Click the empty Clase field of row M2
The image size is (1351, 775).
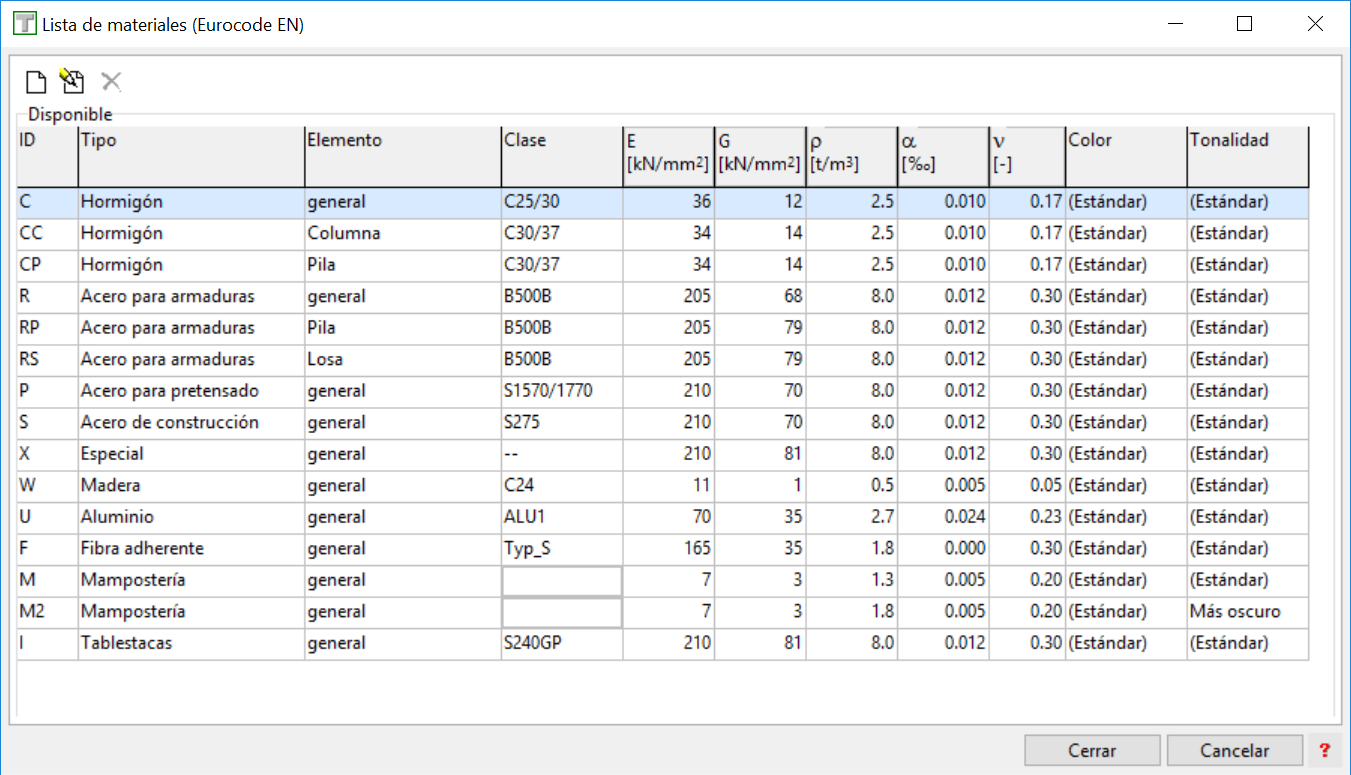pos(562,612)
